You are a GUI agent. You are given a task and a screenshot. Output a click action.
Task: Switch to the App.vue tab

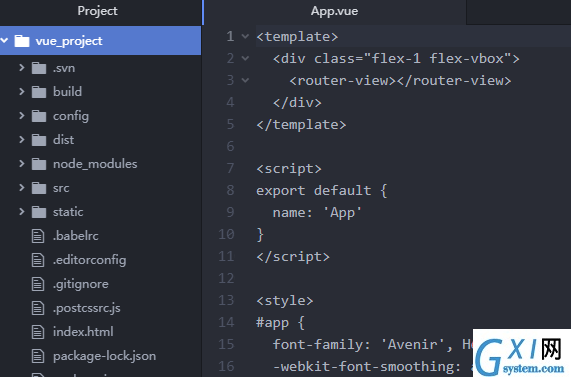pos(334,11)
